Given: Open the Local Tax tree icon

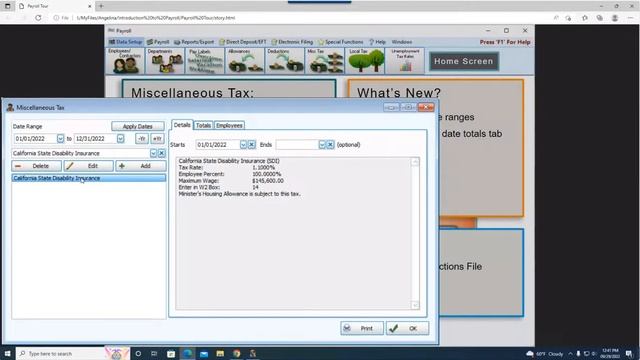Looking at the screenshot, I should coord(365,61).
